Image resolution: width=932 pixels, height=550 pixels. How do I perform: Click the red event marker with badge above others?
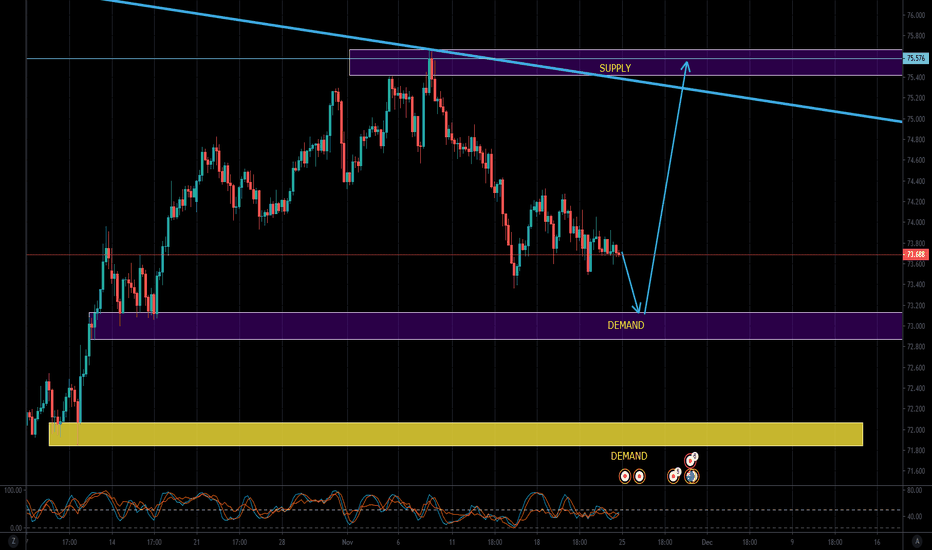point(690,460)
